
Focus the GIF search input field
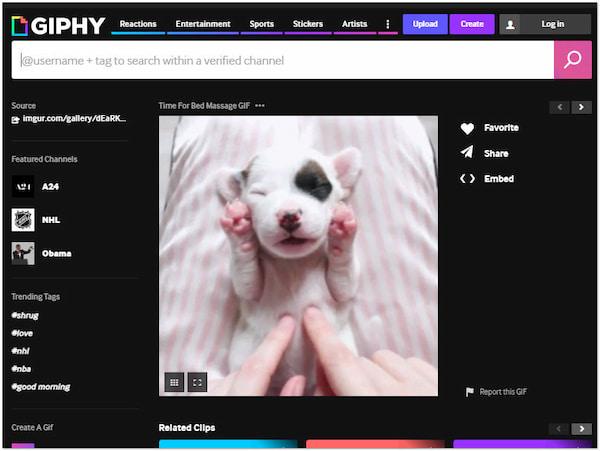(283, 60)
